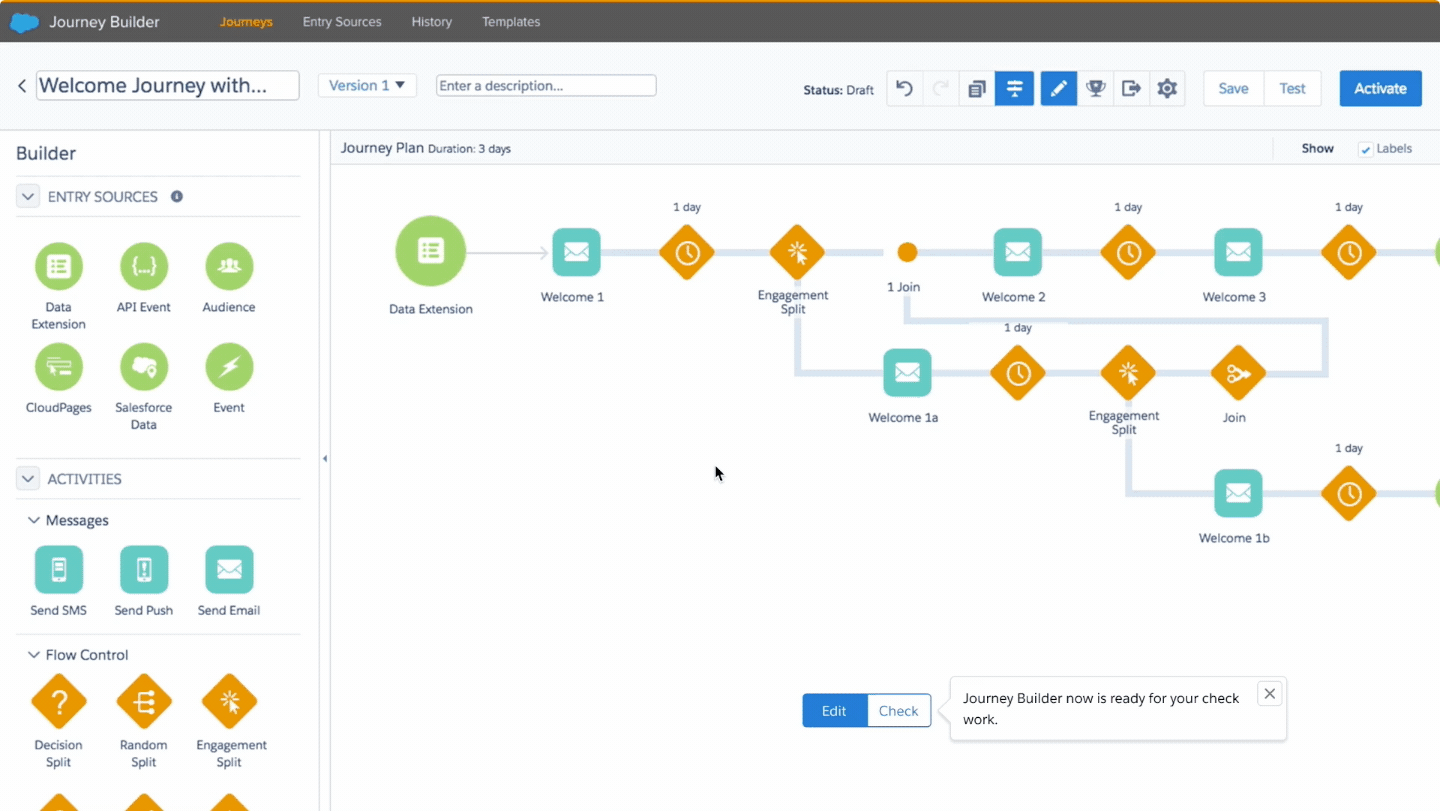Open journey settings gear
Image resolution: width=1440 pixels, height=811 pixels.
coord(1167,88)
